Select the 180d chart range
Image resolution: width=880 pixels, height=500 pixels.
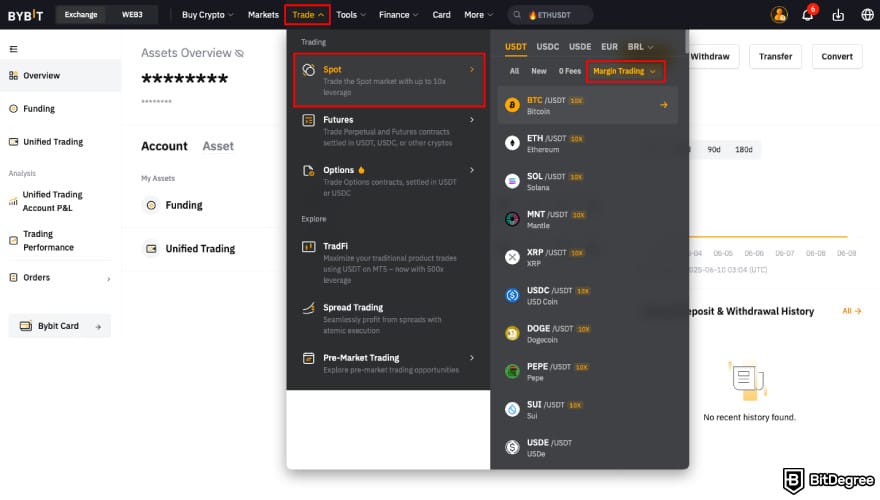tap(744, 150)
